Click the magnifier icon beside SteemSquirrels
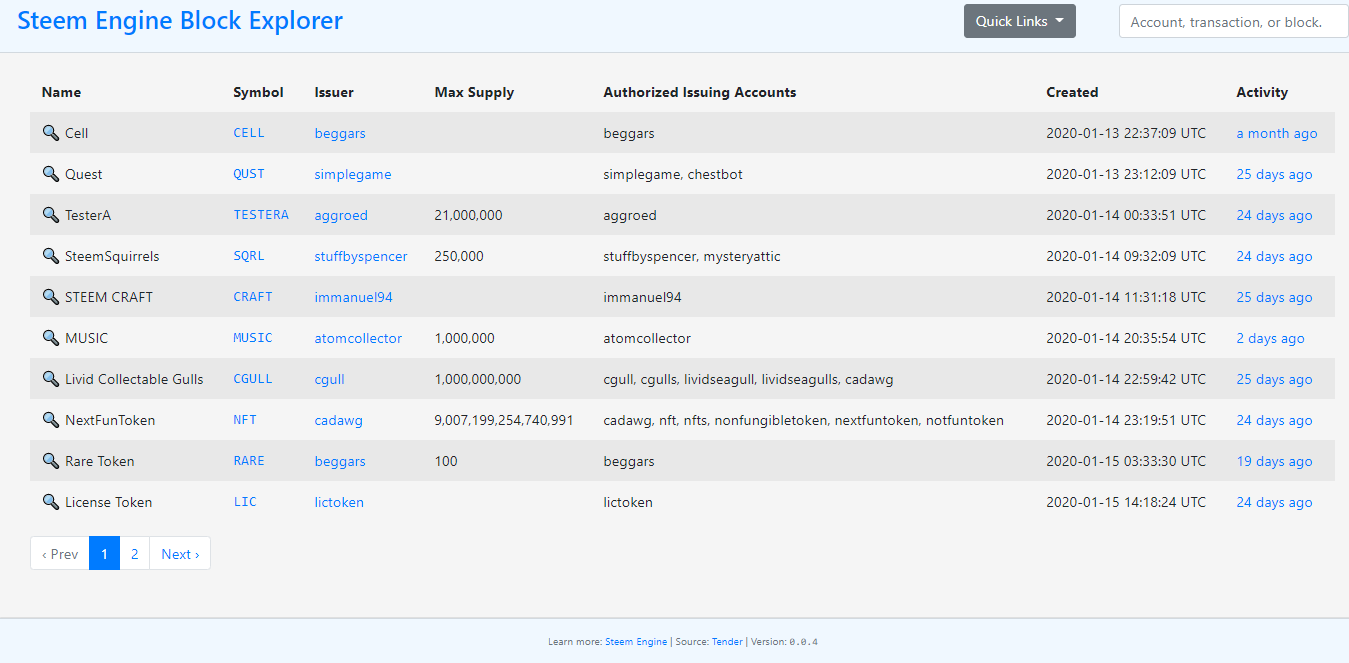This screenshot has width=1349, height=663. click(51, 256)
